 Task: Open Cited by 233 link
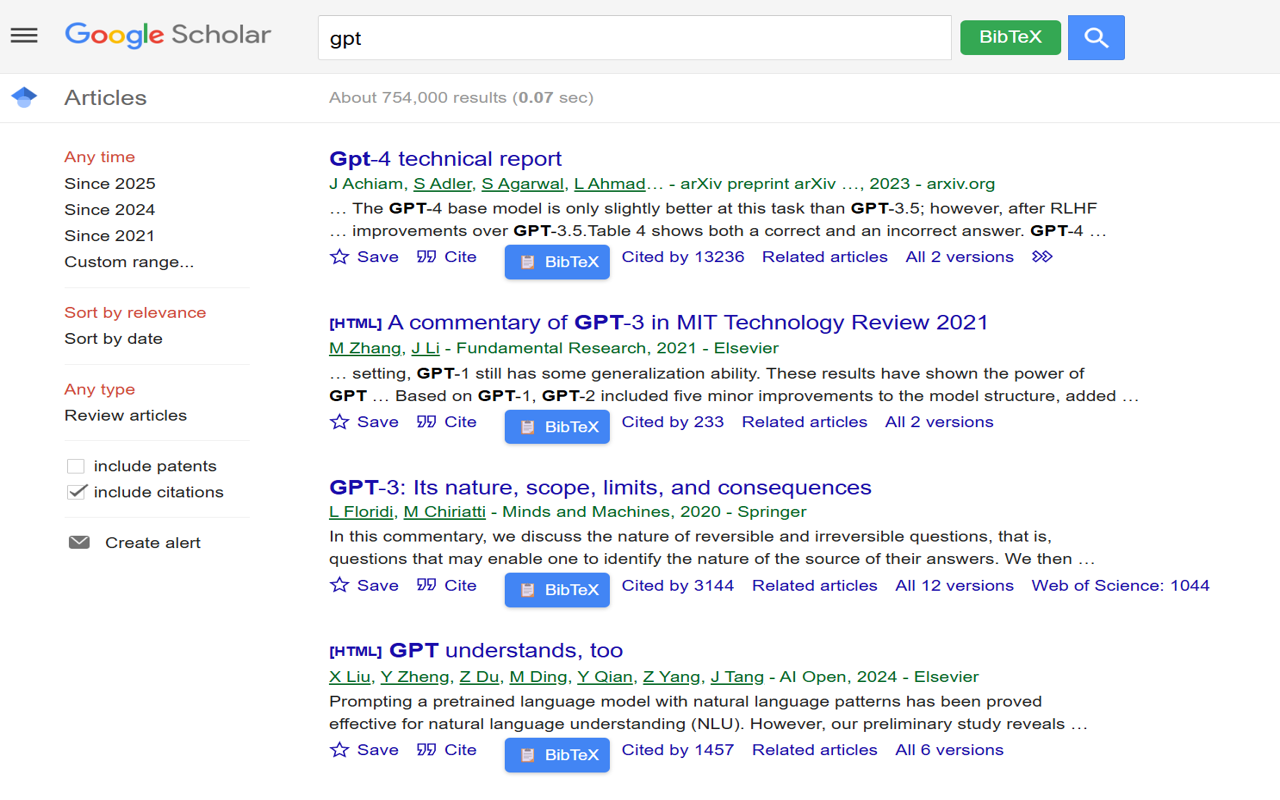[x=673, y=422]
